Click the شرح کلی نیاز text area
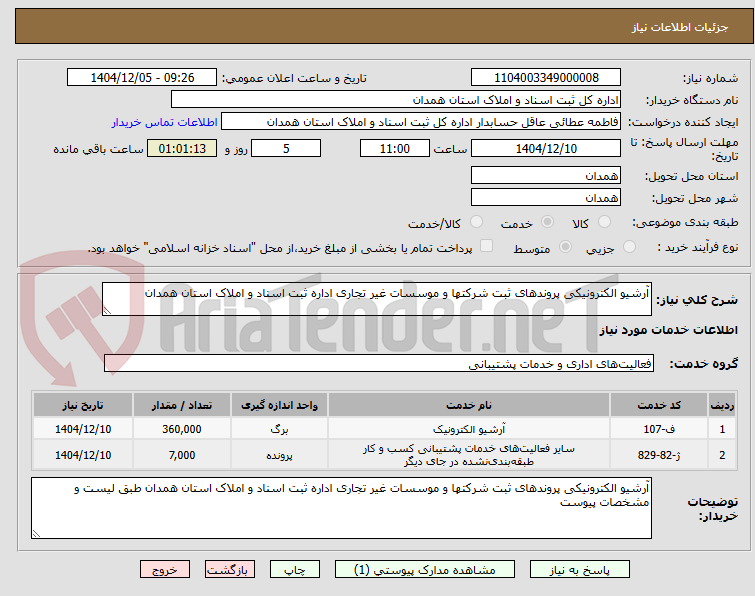 [x=377, y=299]
